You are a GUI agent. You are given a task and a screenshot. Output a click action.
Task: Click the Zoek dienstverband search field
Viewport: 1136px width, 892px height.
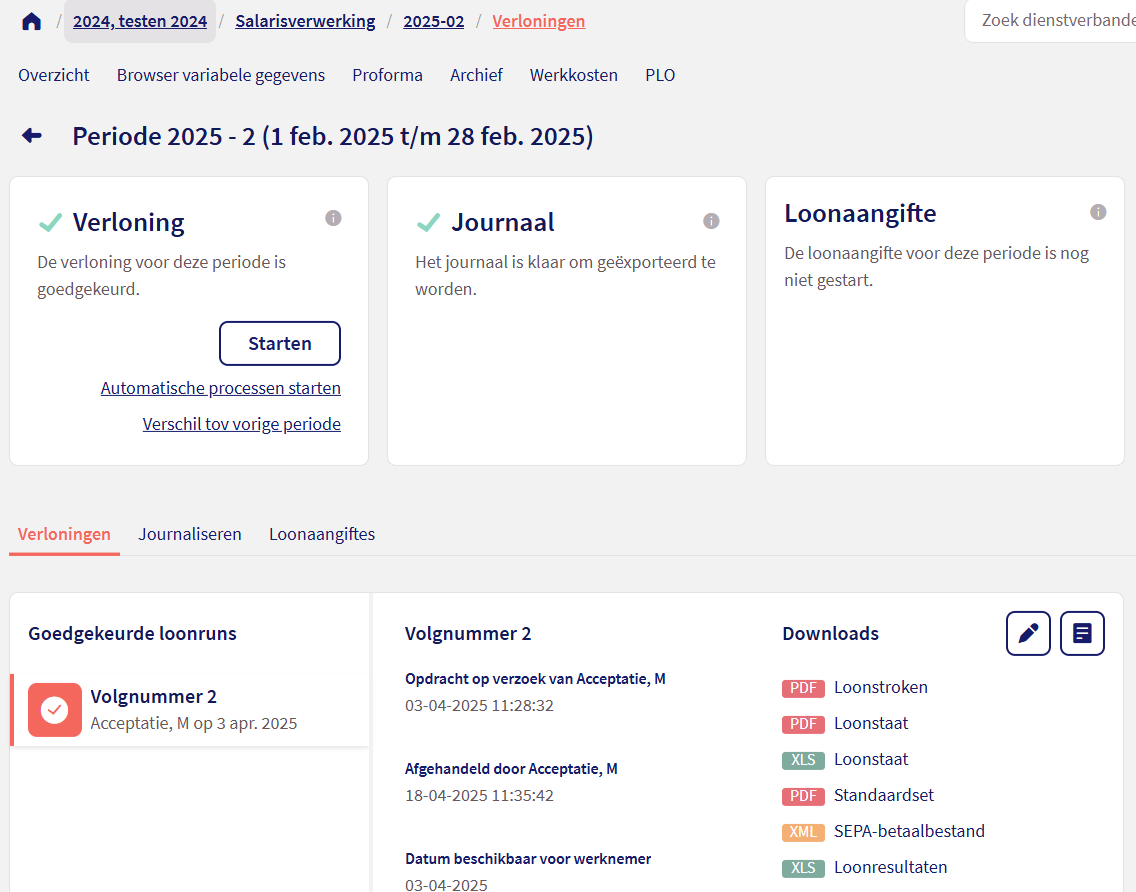tap(1055, 21)
